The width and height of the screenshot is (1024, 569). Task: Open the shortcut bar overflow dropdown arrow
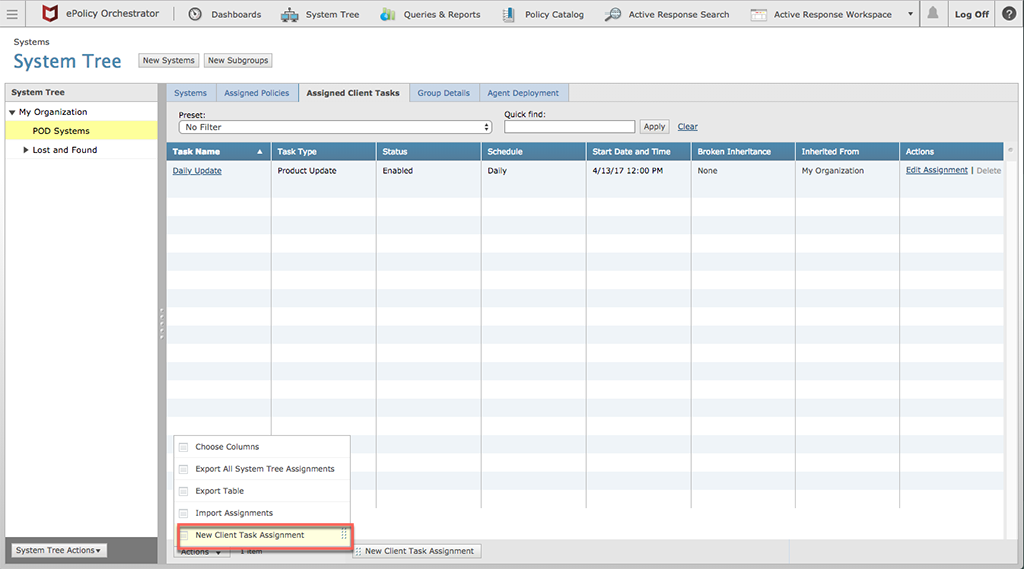coord(910,14)
